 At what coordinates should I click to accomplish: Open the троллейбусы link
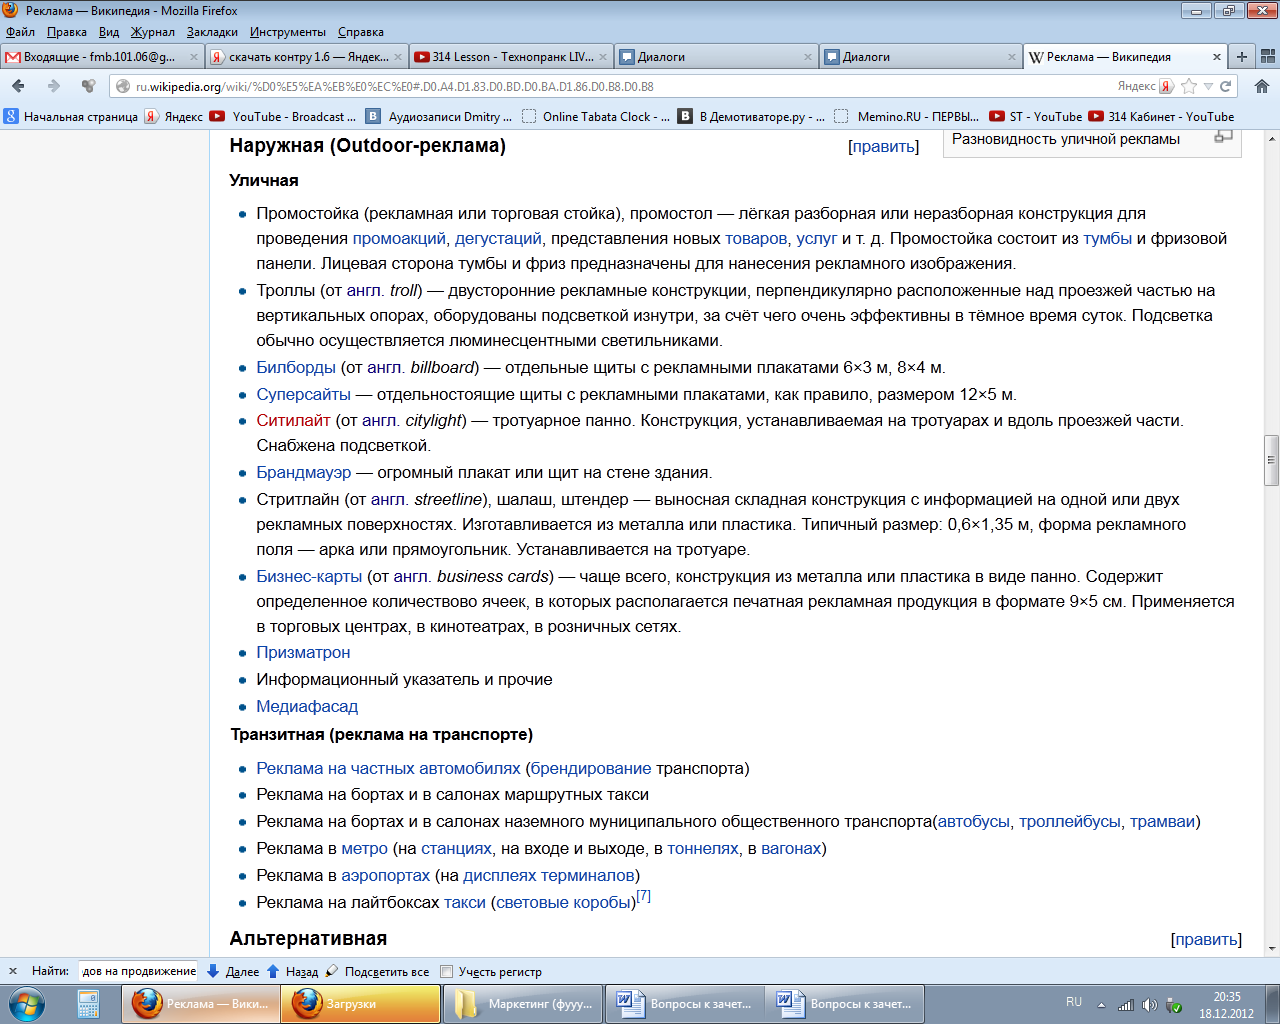coord(1070,822)
